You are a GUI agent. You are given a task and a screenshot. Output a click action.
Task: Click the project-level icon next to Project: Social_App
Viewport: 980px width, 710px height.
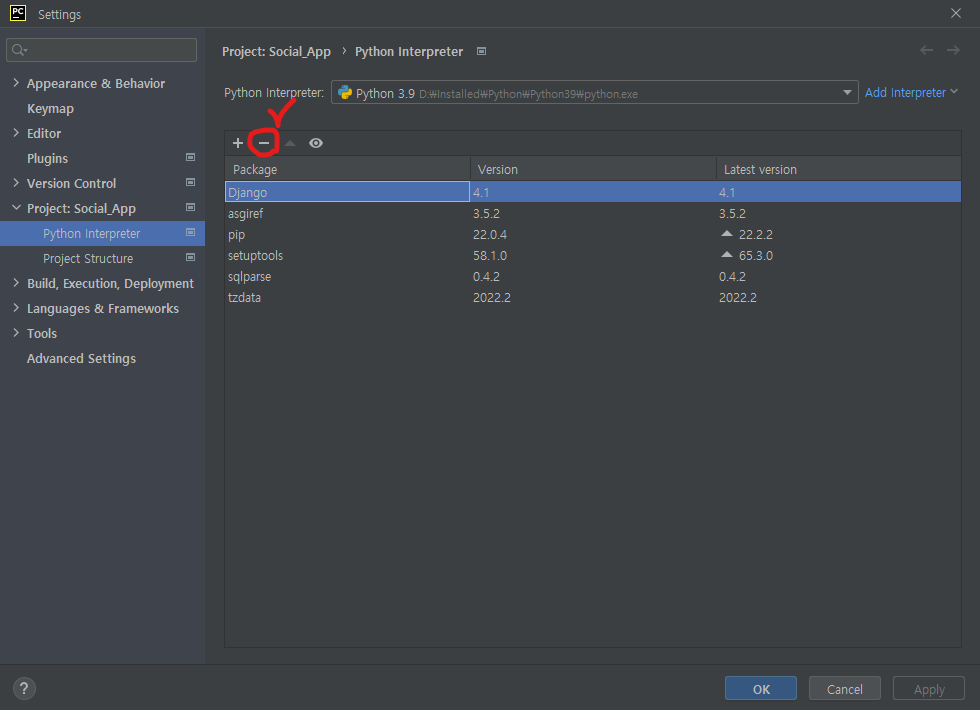pos(191,208)
